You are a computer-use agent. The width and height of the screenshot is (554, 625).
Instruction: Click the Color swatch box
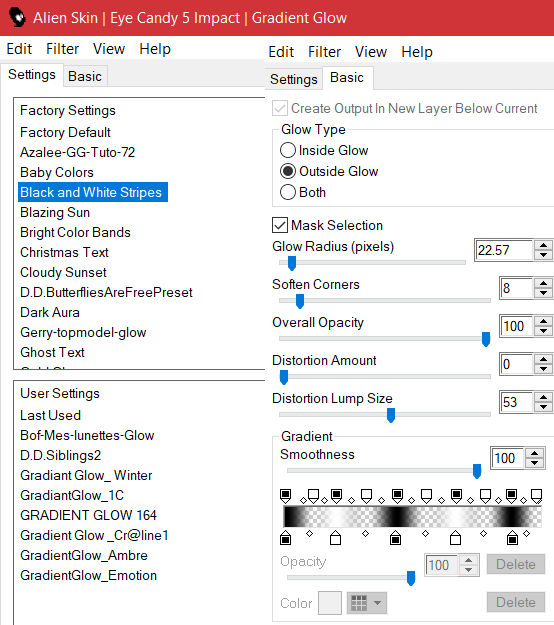click(x=330, y=603)
